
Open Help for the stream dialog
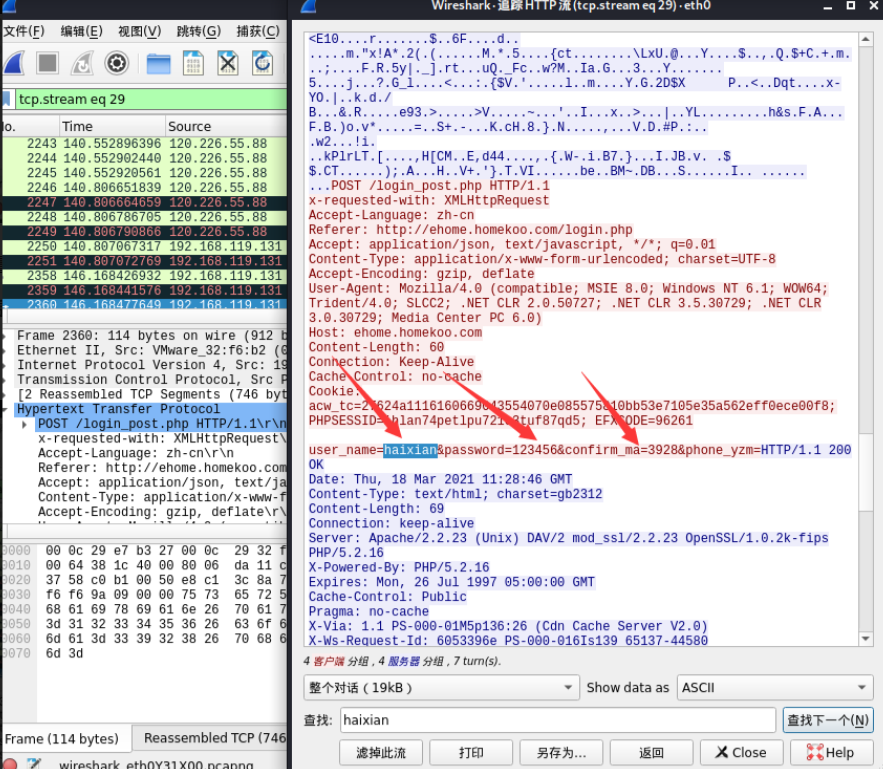coord(831,753)
